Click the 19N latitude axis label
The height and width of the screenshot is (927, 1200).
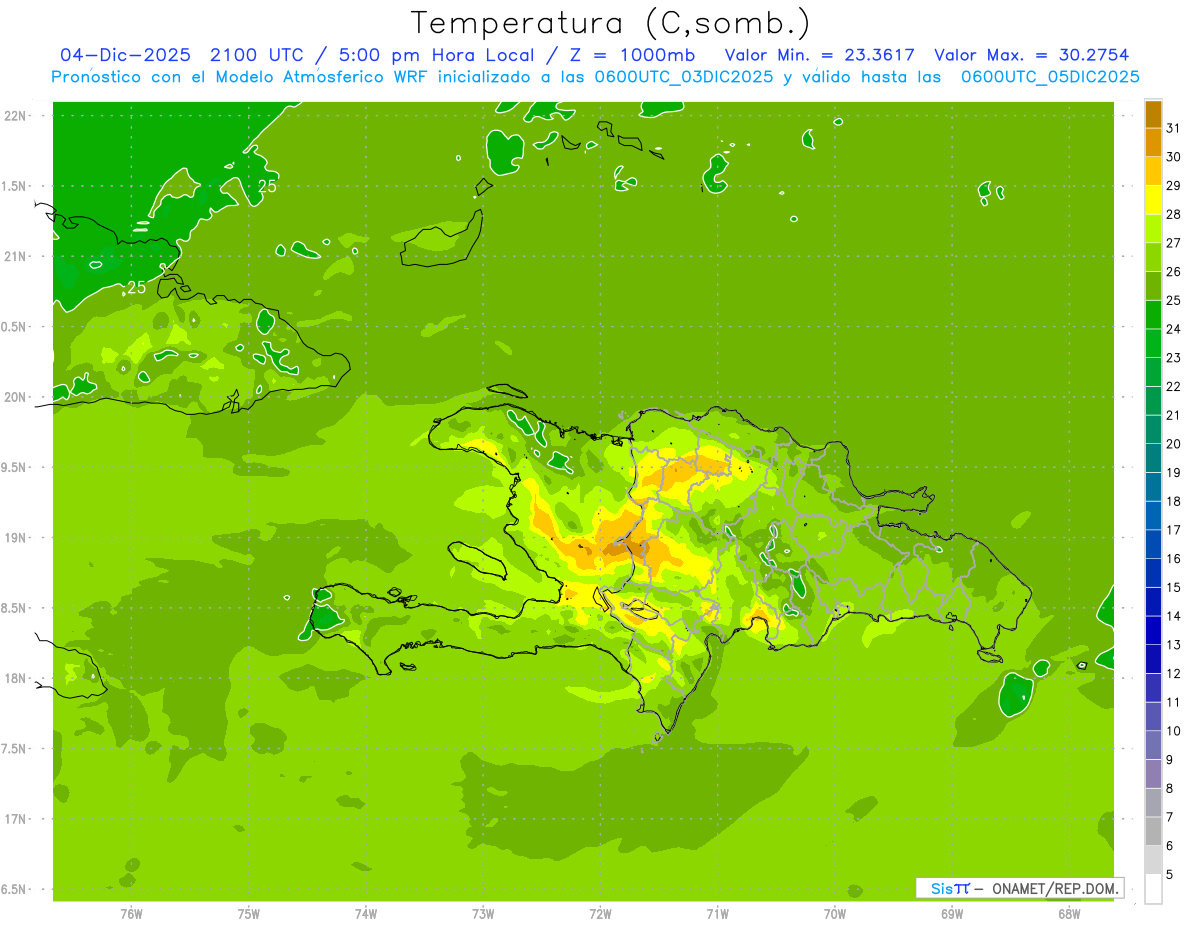14,537
